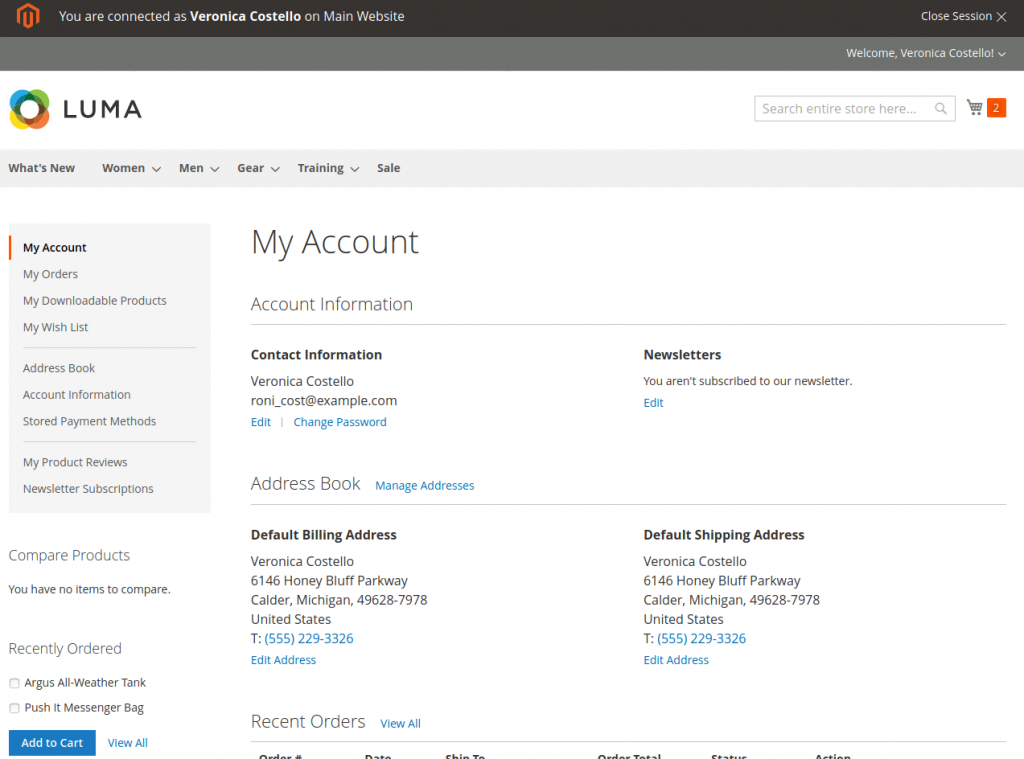Click View All under Recently Ordered
1024x759 pixels.
pyautogui.click(x=127, y=743)
